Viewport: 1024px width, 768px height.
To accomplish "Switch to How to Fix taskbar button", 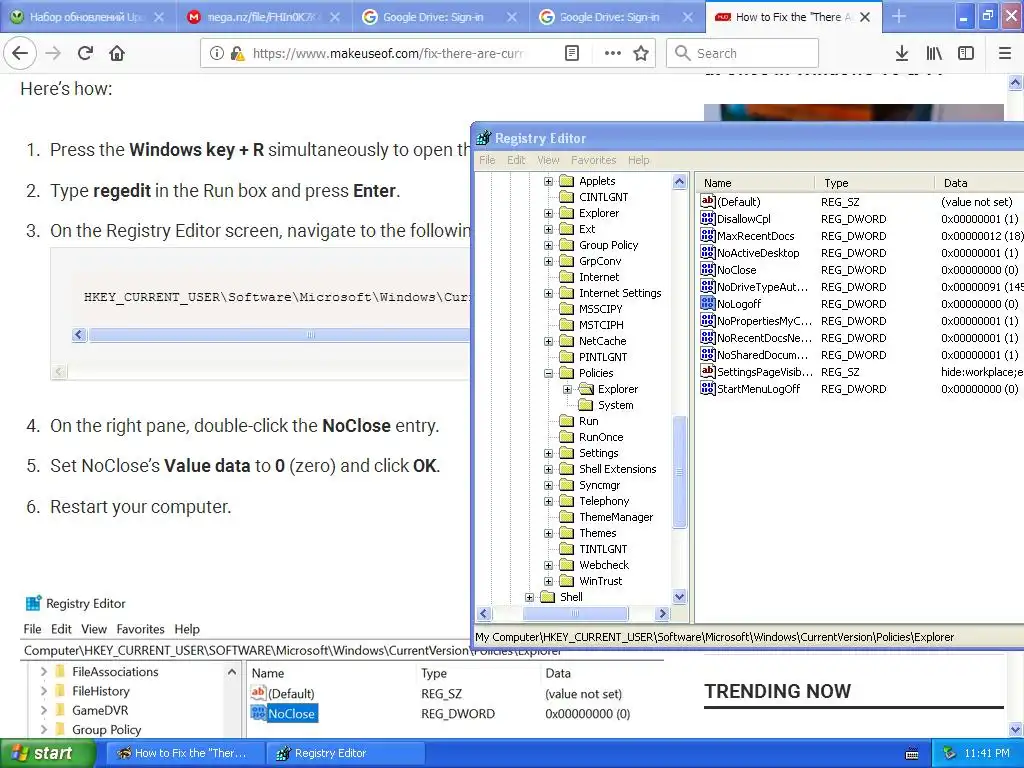I will pyautogui.click(x=186, y=753).
